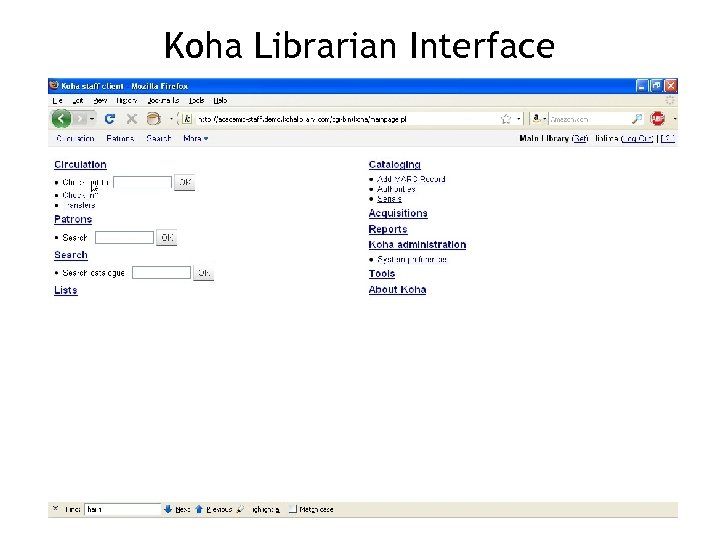Open the search engine selector dropdown
Screen dimensions: 720x540
[539, 119]
